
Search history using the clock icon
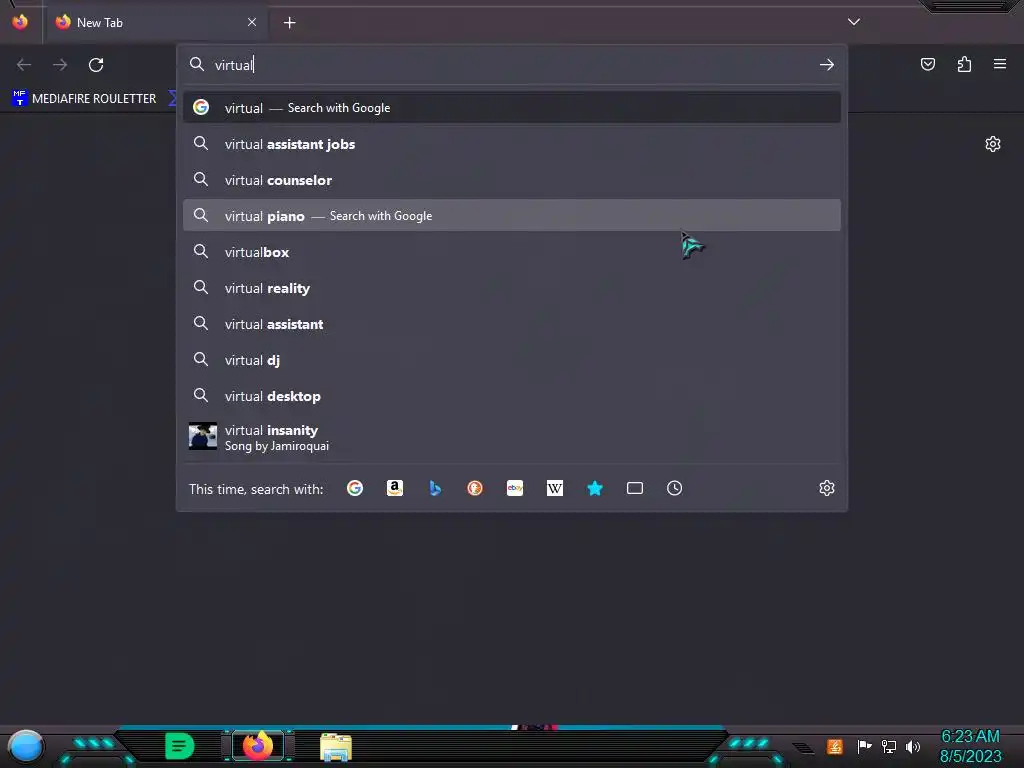click(675, 488)
